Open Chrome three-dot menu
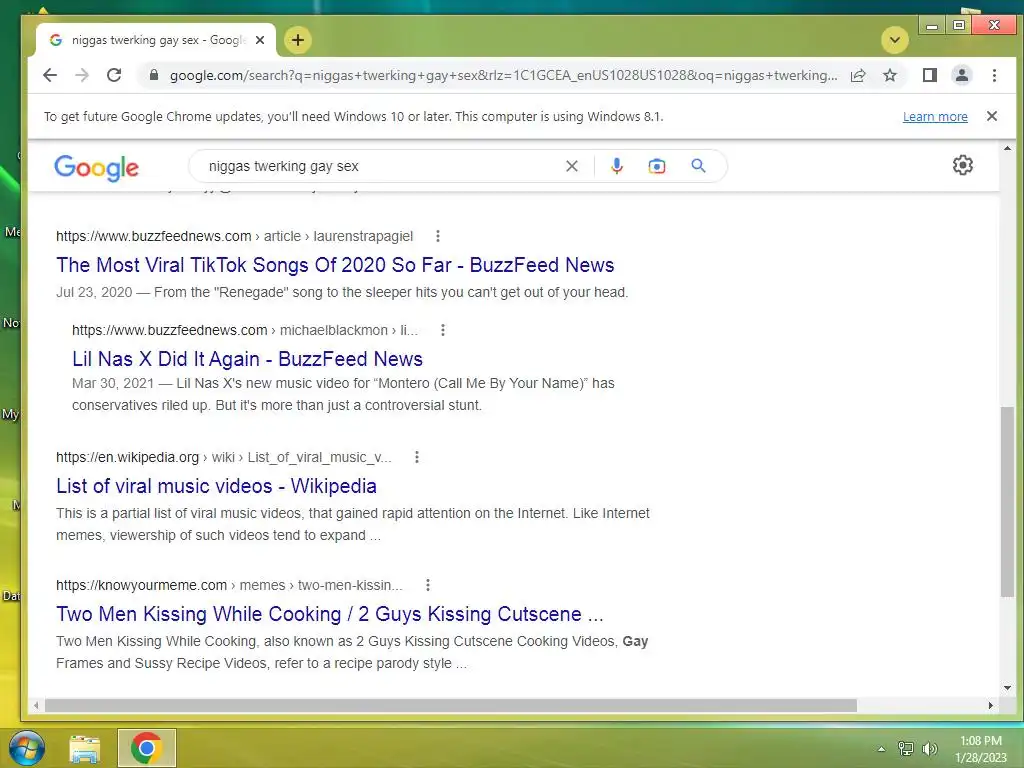The image size is (1024, 768). point(994,75)
